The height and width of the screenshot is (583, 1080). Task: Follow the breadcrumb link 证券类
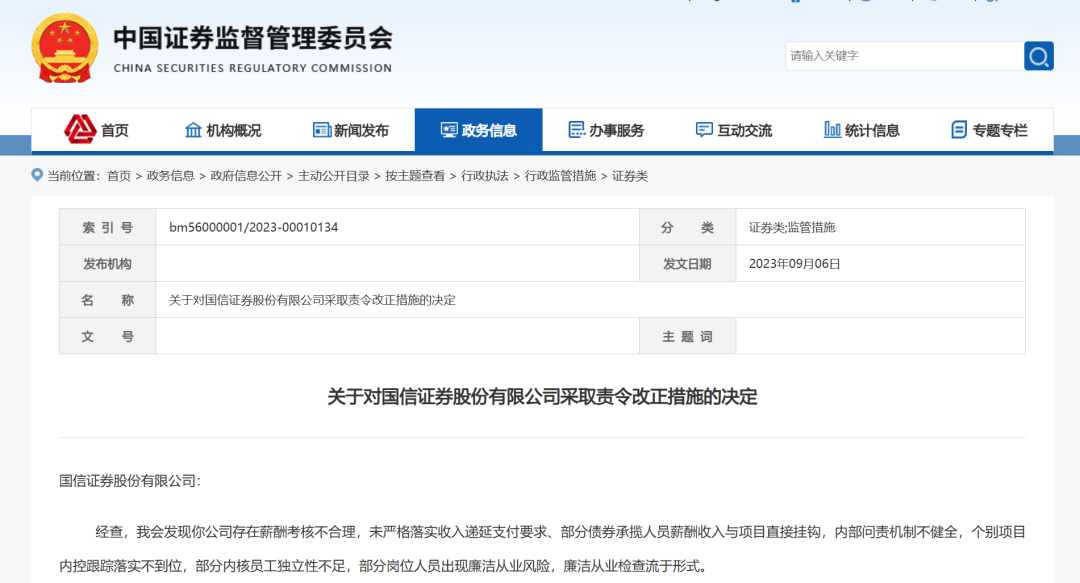pos(630,176)
